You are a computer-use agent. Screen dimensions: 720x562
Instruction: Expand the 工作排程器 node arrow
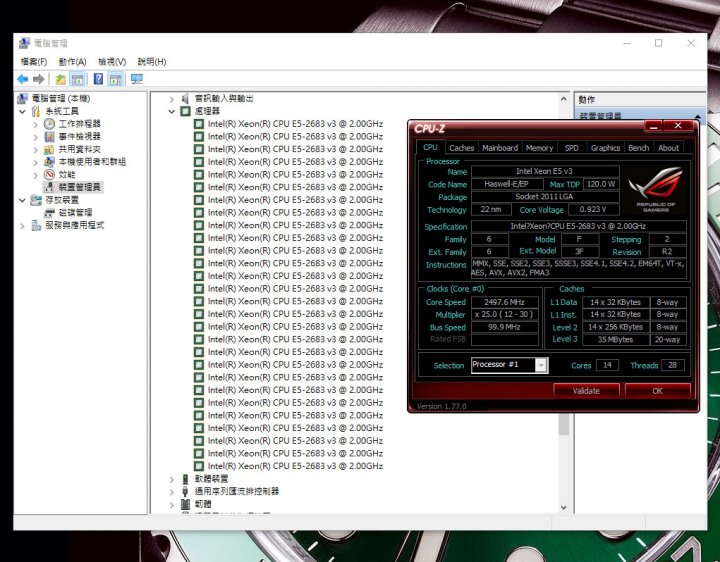[x=35, y=124]
